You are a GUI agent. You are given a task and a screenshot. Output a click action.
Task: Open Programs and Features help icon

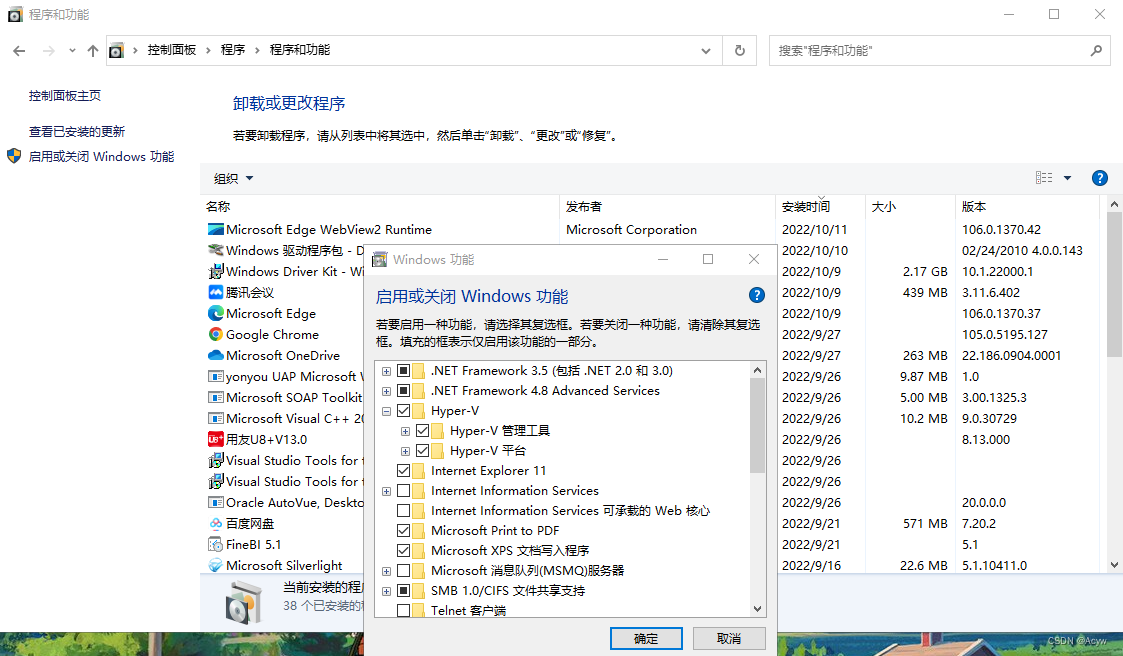pyautogui.click(x=1099, y=178)
